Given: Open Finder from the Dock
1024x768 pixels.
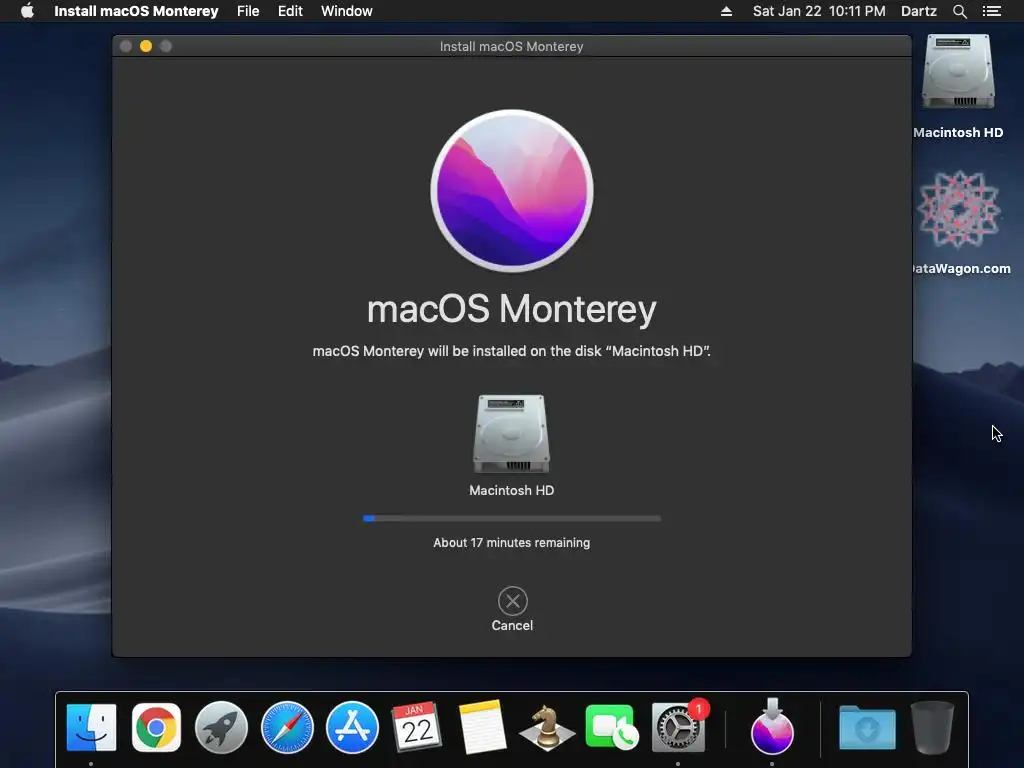Looking at the screenshot, I should coord(91,727).
